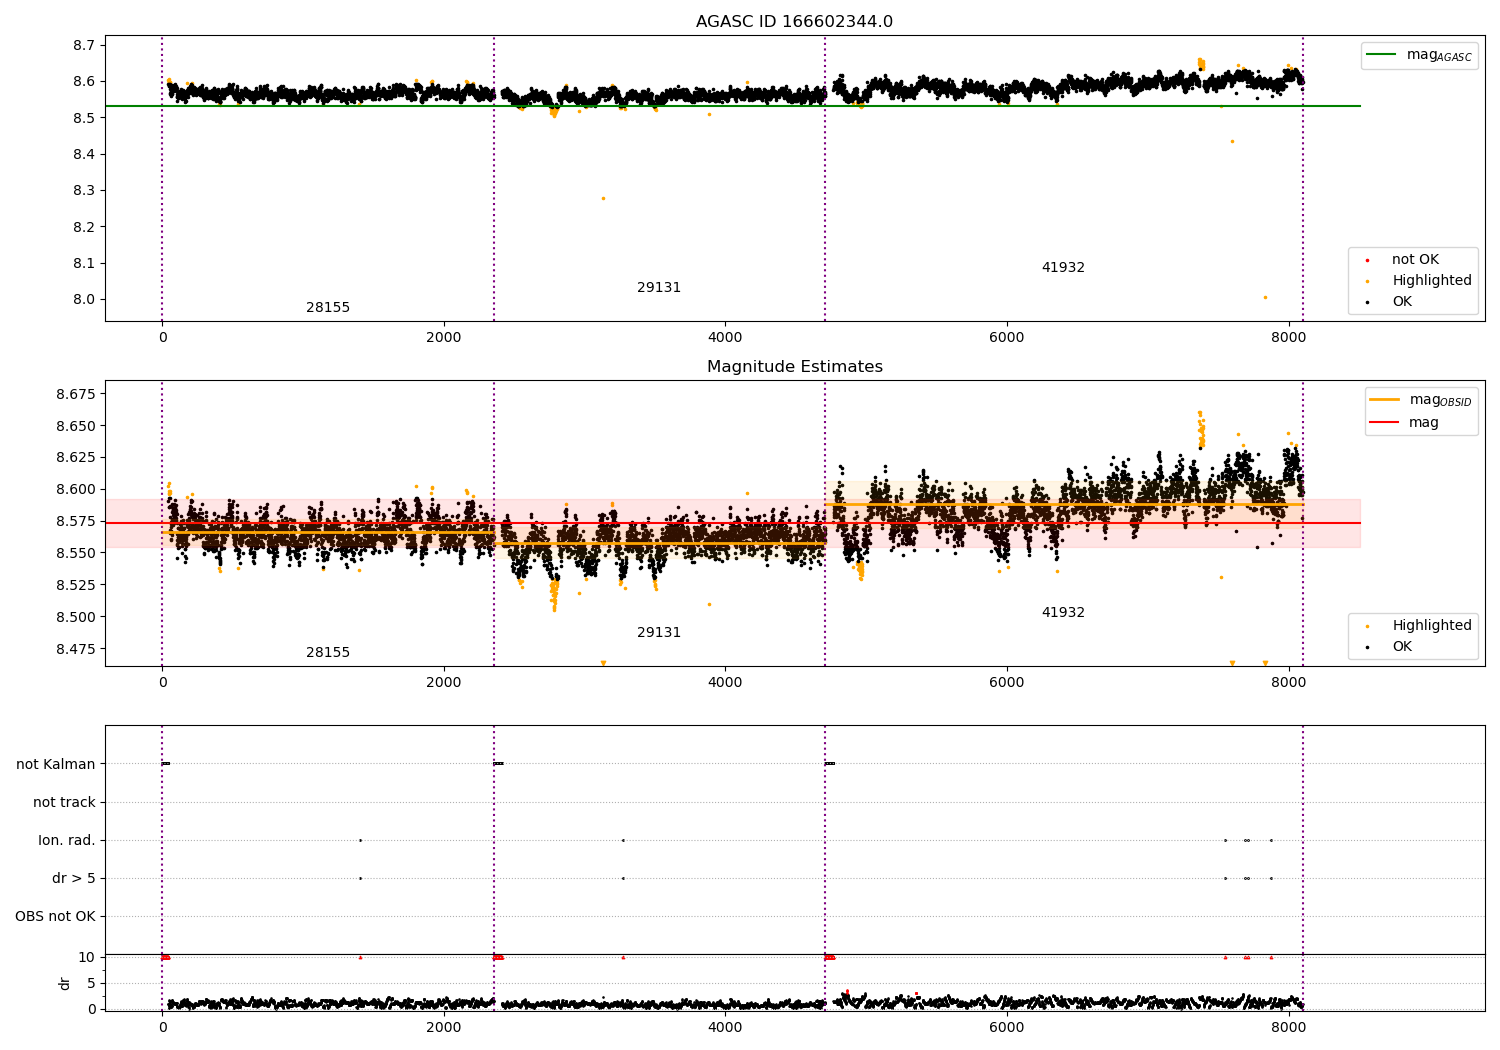The width and height of the screenshot is (1500, 1050).
Task: Click the 8.0 tick in AGASC ID plot
Action: click(85, 299)
